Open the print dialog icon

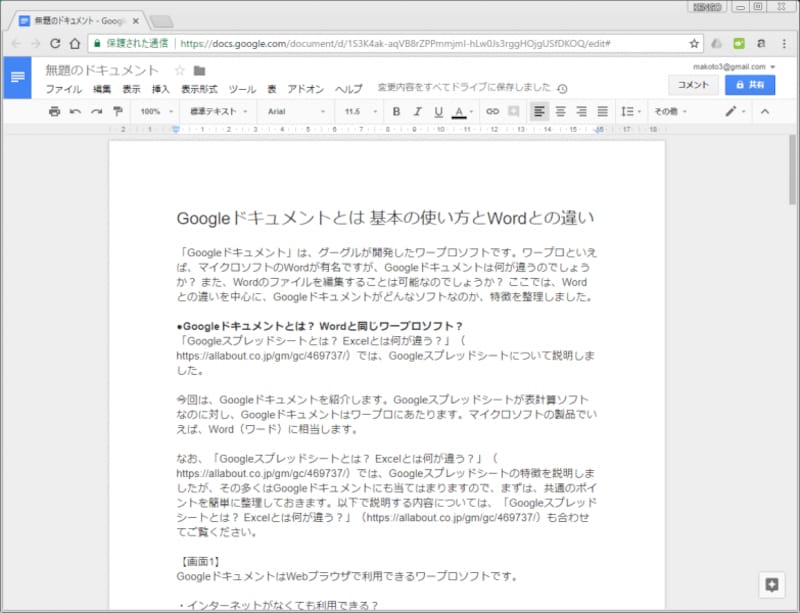(55, 112)
